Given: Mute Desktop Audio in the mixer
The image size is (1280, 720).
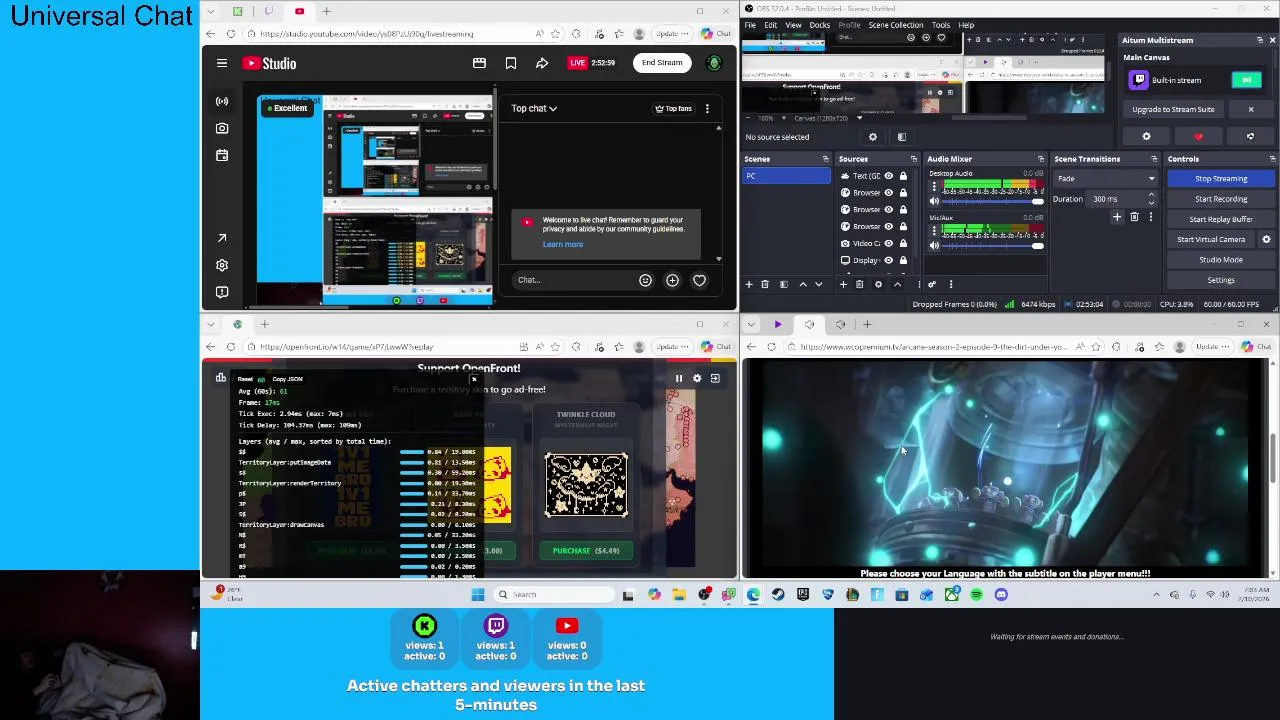Looking at the screenshot, I should pyautogui.click(x=934, y=201).
